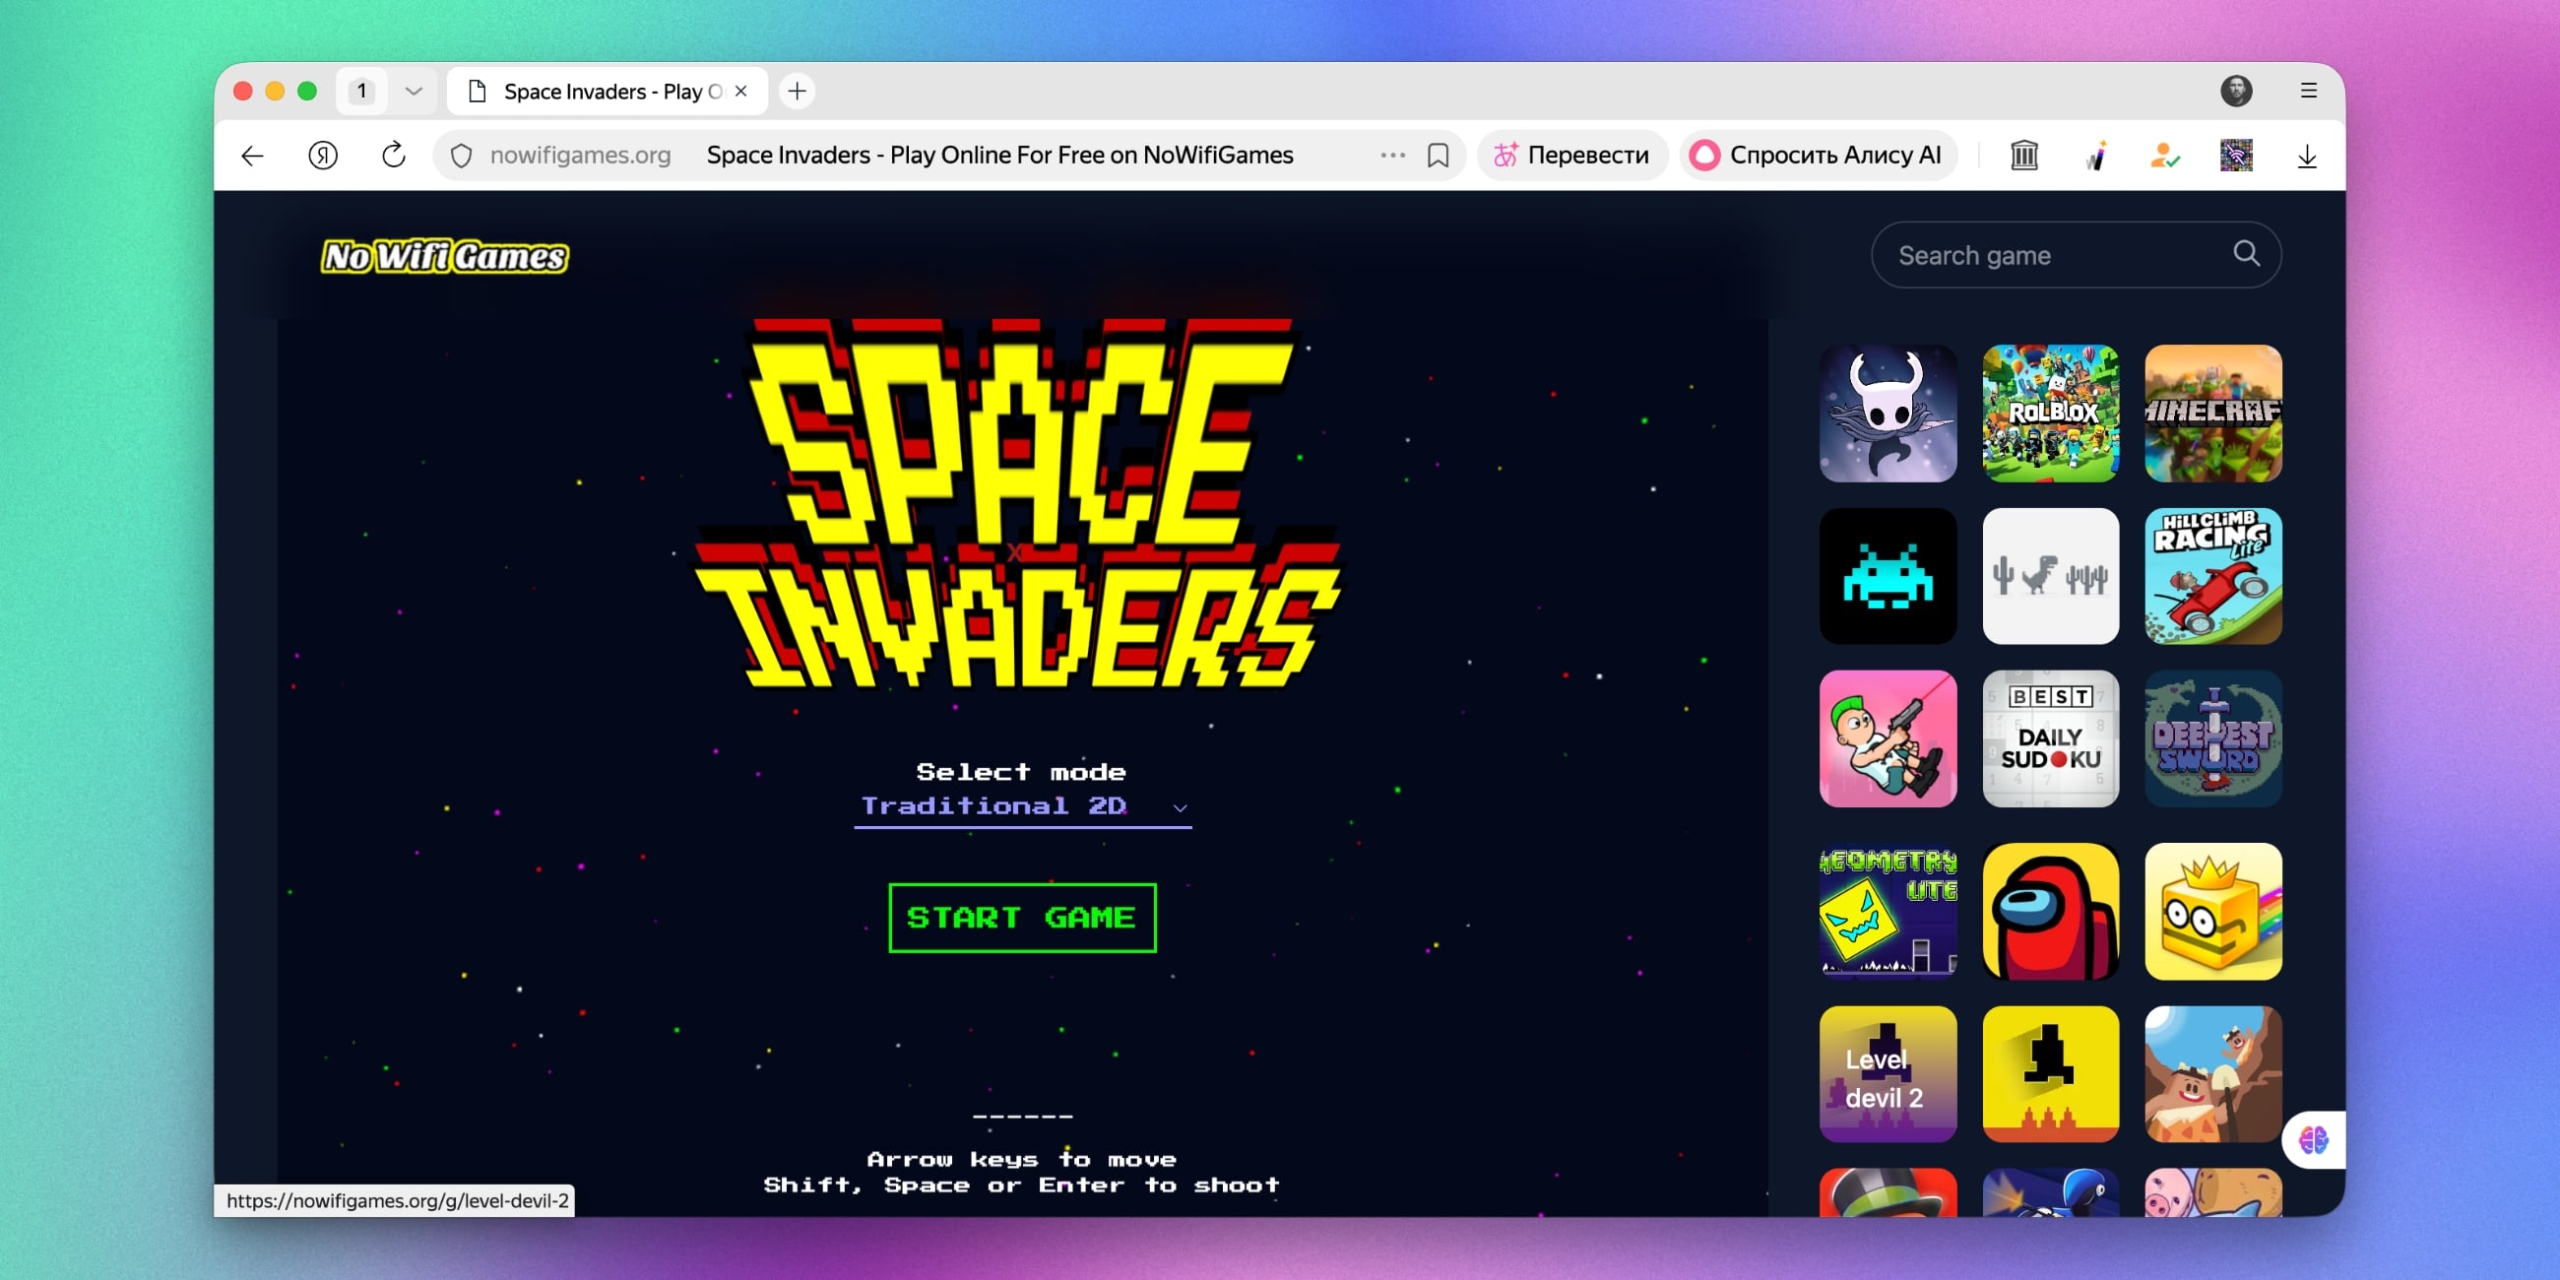Open the Yandex home button
Image resolution: width=2560 pixels, height=1280 pixels.
click(323, 155)
